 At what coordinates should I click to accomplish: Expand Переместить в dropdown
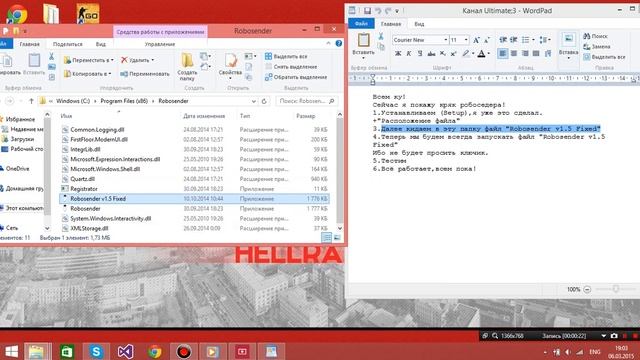pyautogui.click(x=112, y=60)
